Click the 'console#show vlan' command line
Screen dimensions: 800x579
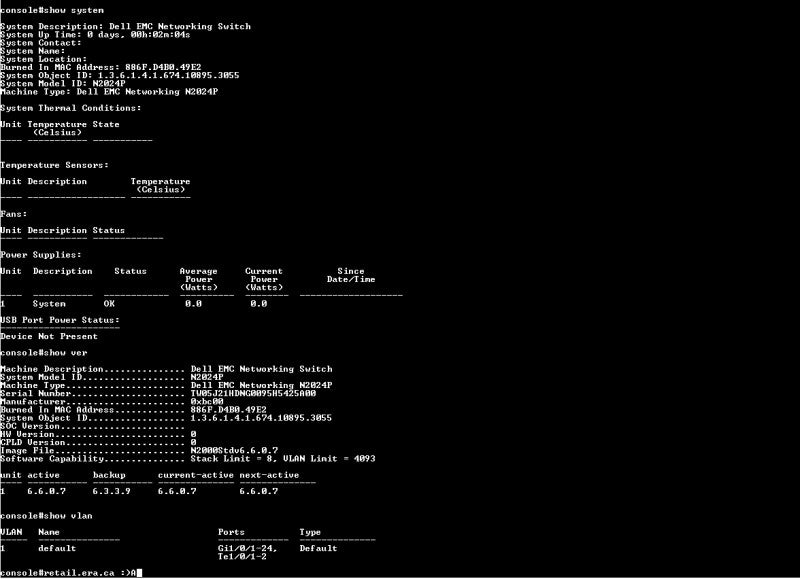pos(46,516)
